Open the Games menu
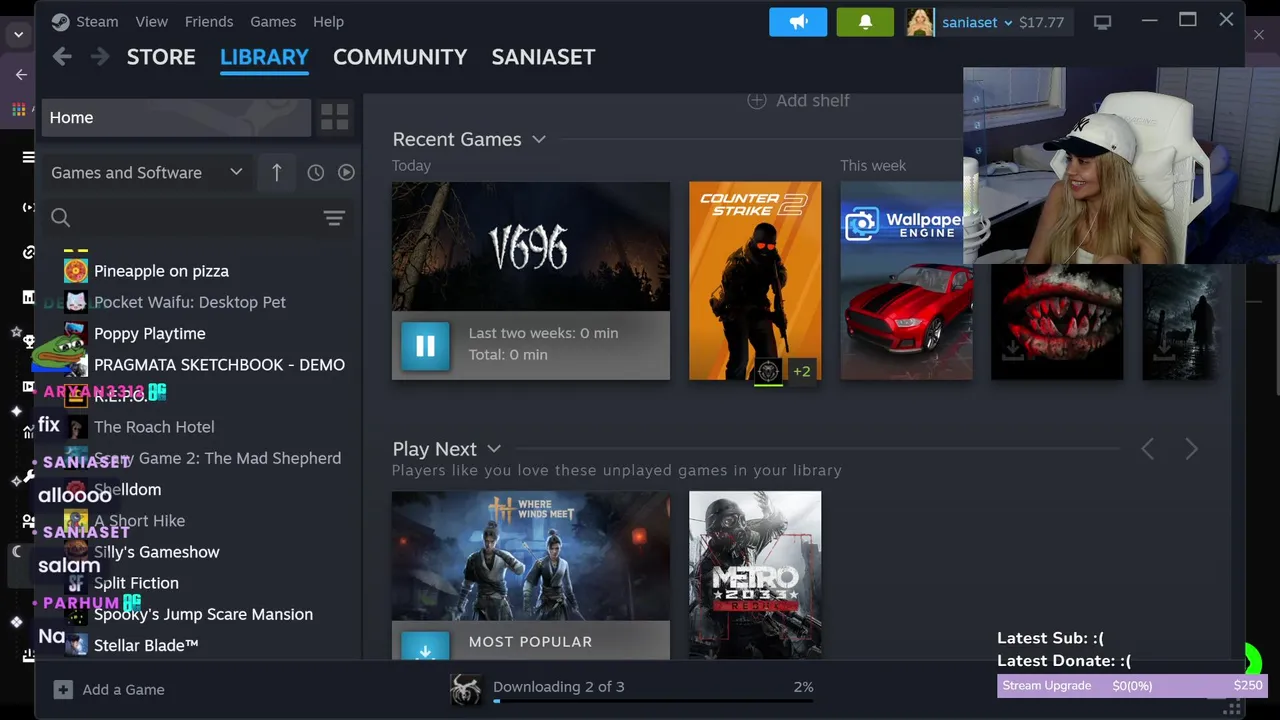 point(273,21)
